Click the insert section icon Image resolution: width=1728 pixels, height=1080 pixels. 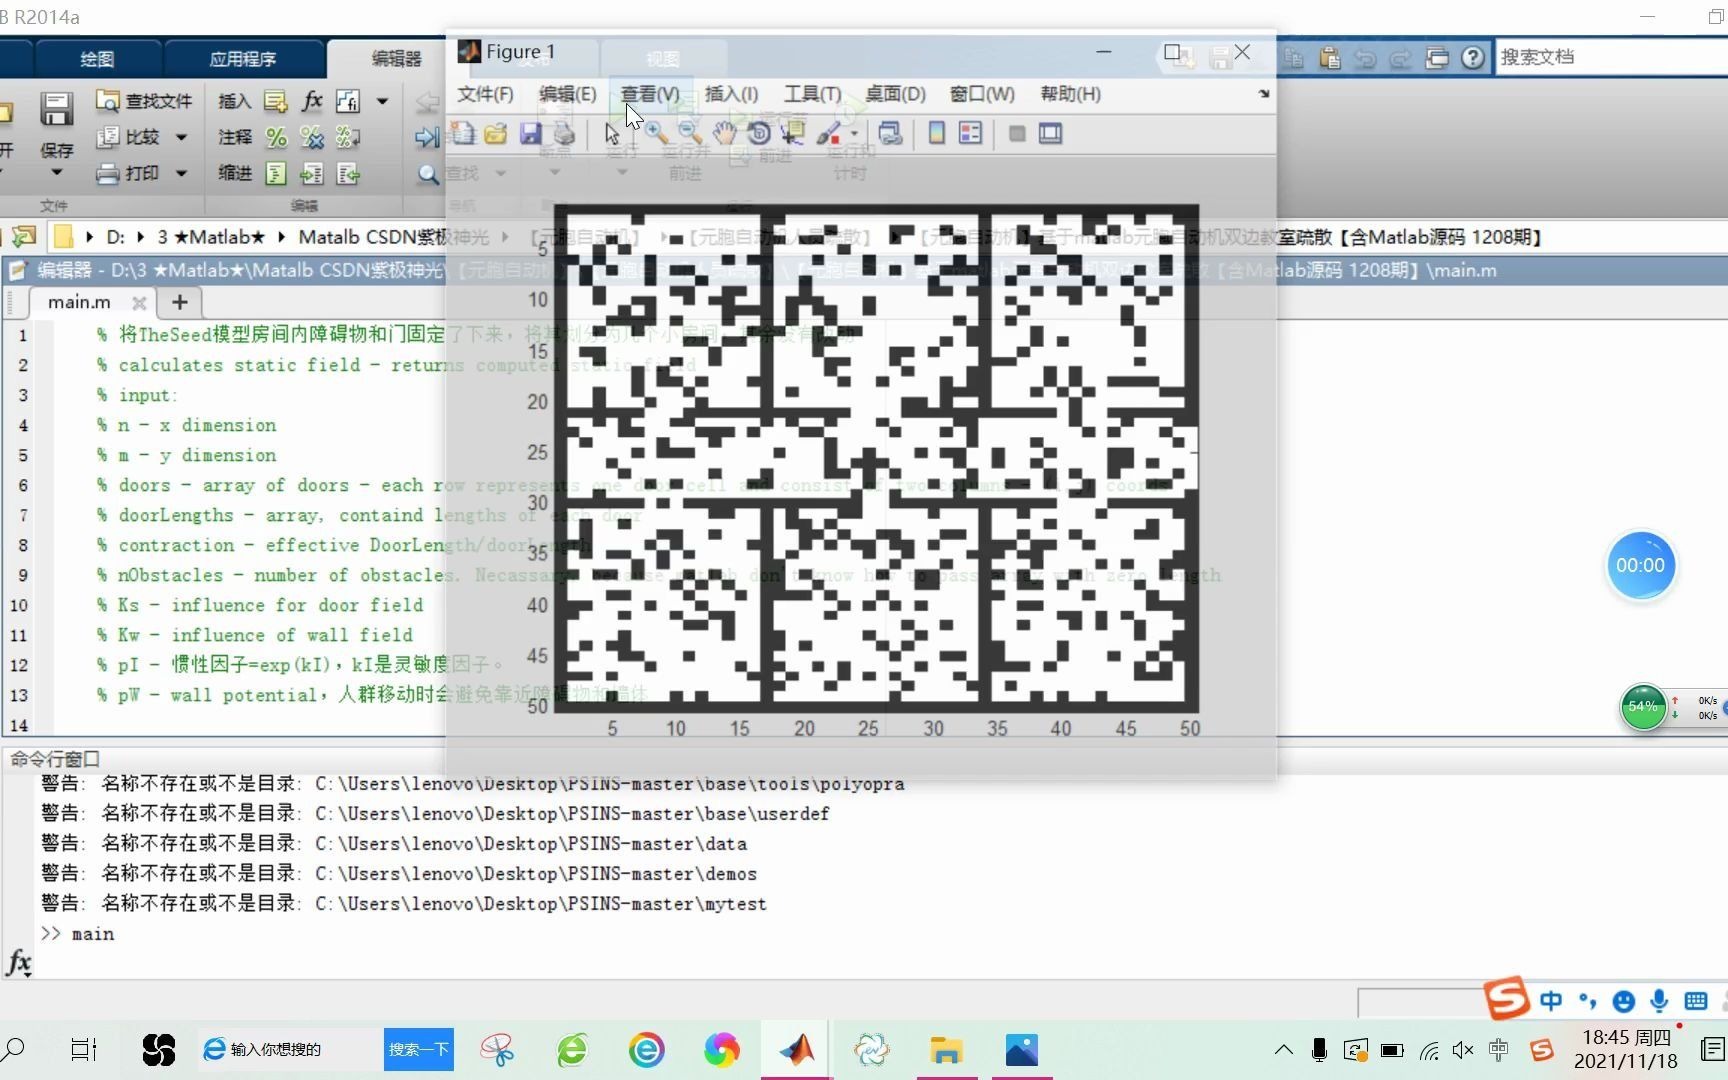(275, 101)
